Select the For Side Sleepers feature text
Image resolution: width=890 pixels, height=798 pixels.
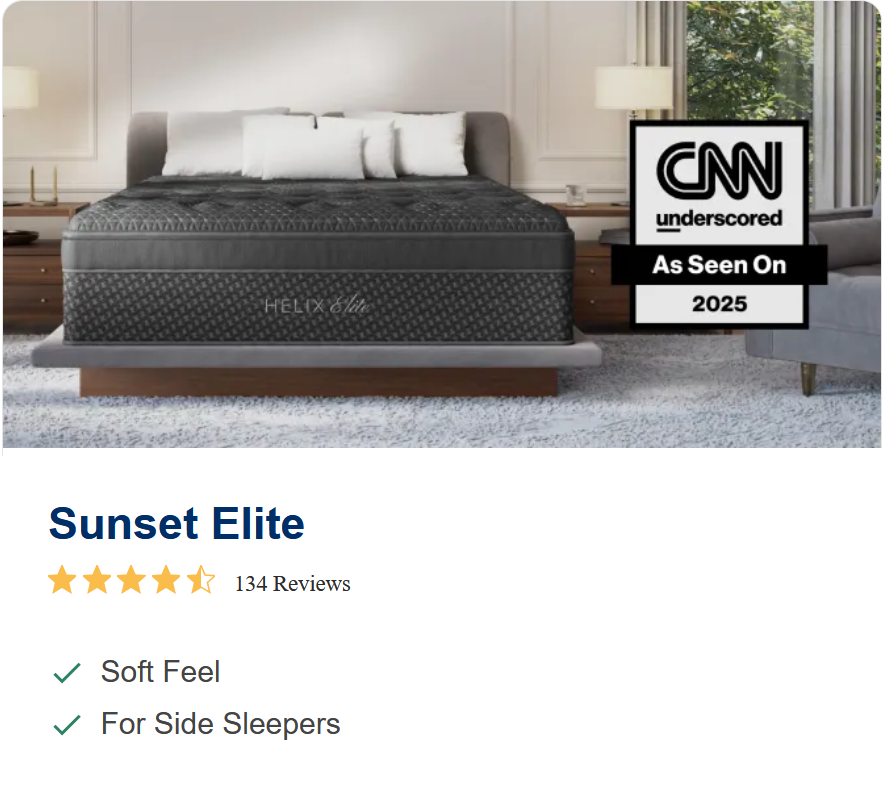click(220, 724)
